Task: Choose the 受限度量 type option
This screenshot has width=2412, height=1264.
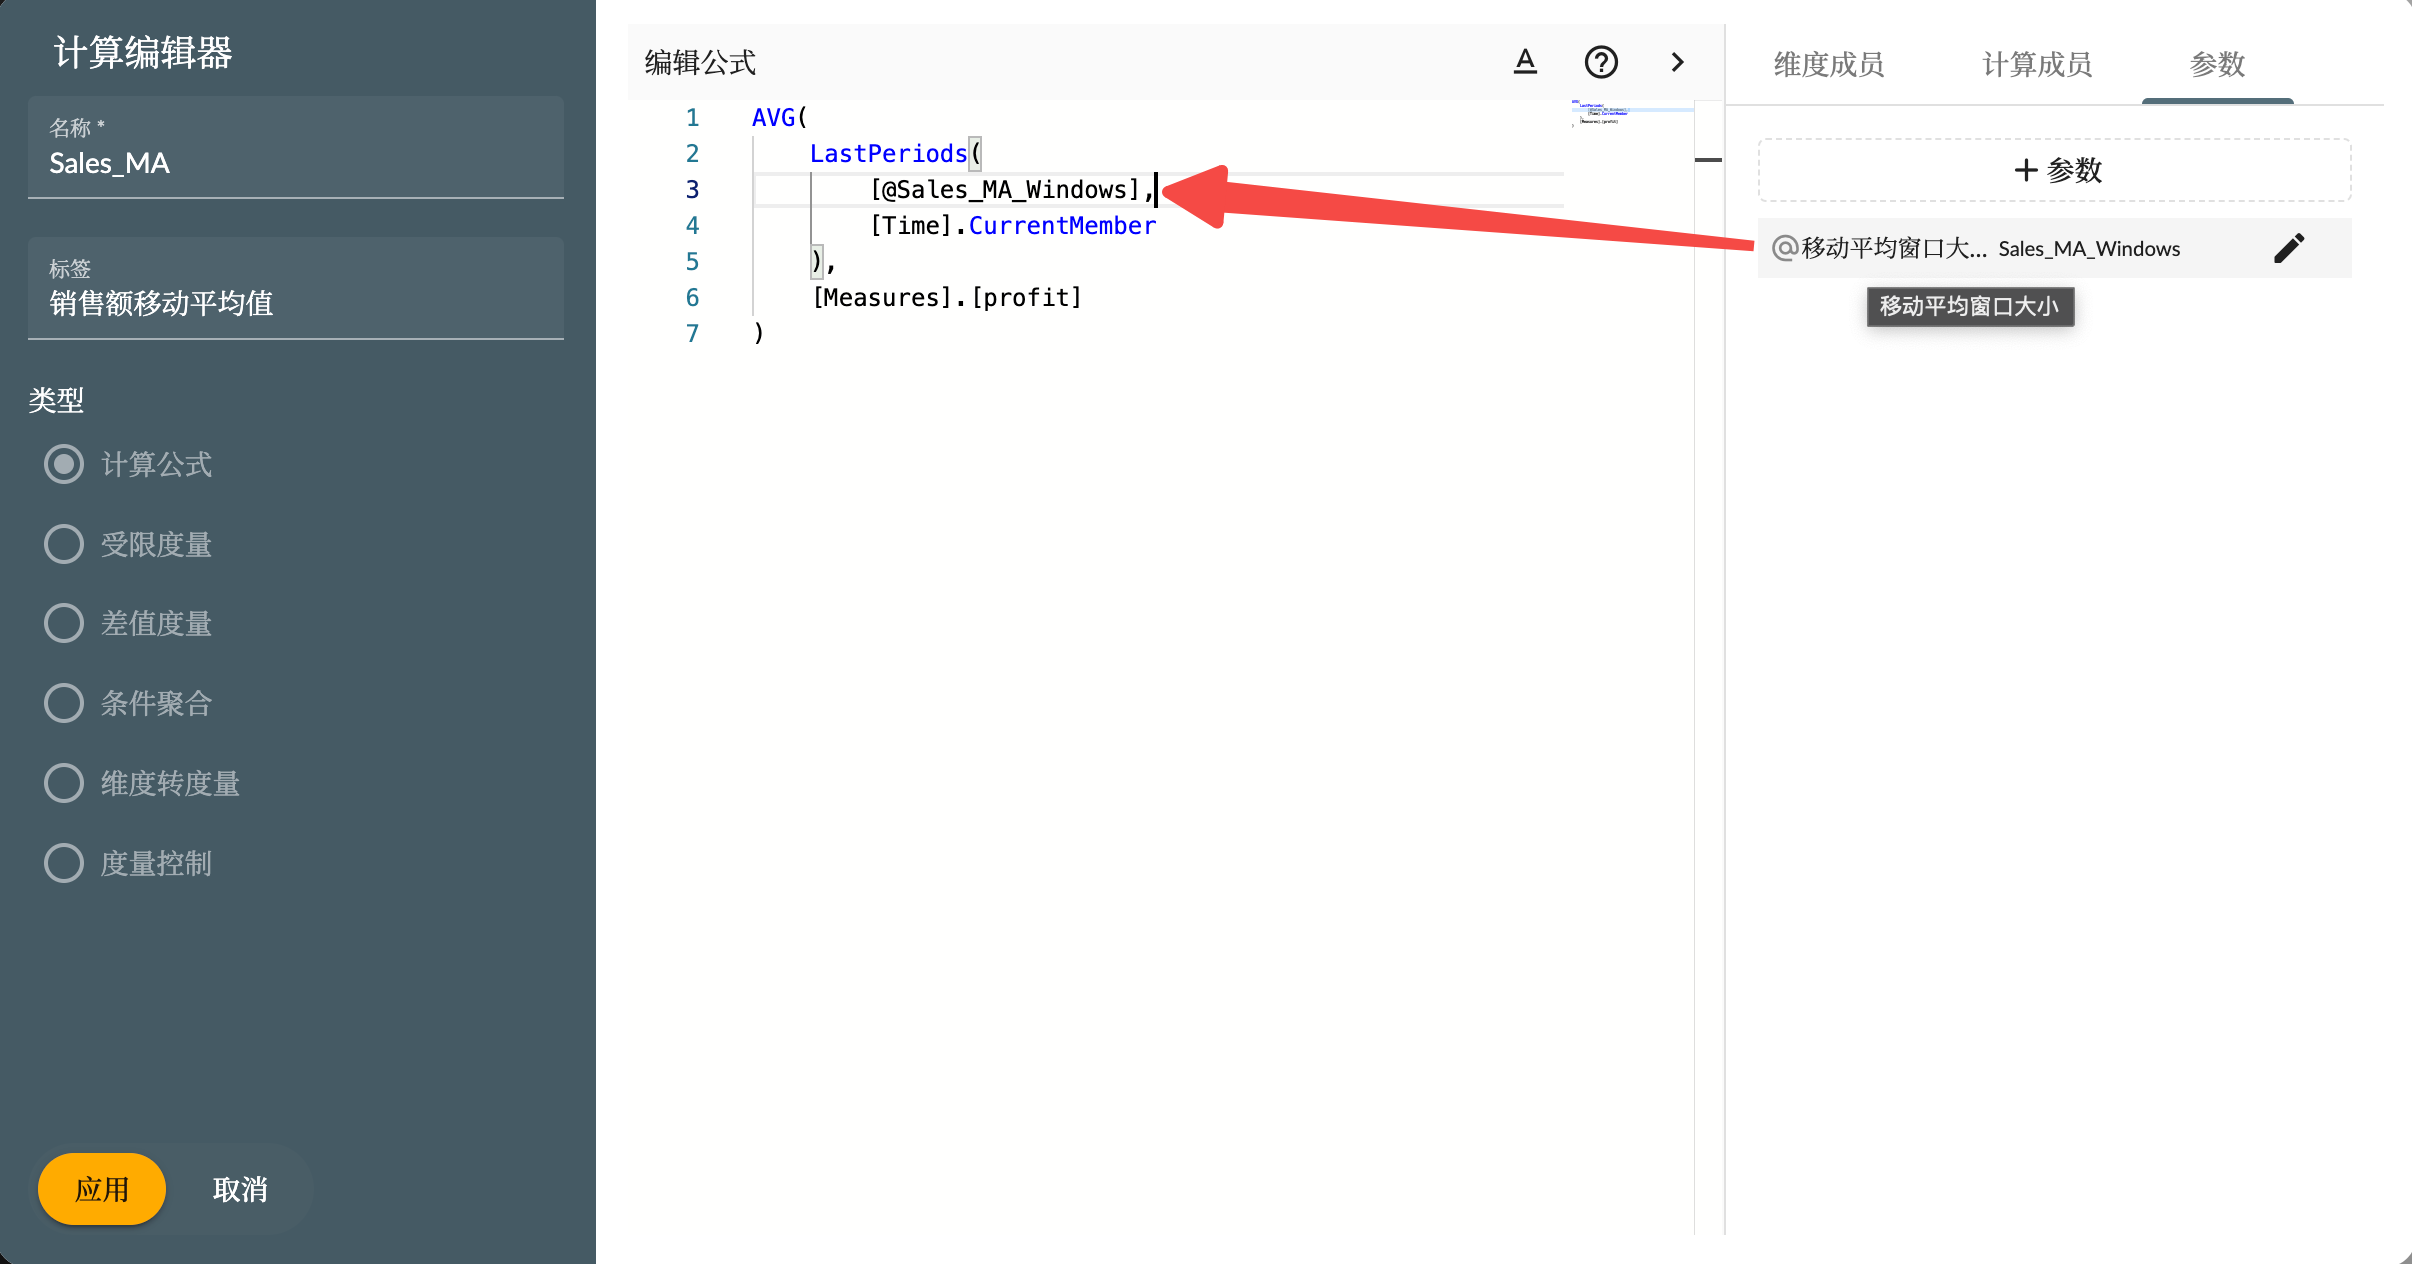Action: 64,544
